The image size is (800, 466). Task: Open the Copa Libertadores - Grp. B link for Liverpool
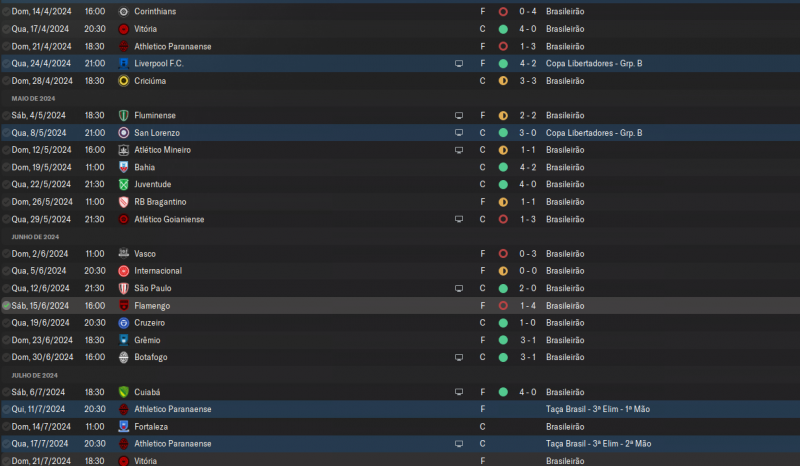pos(593,63)
